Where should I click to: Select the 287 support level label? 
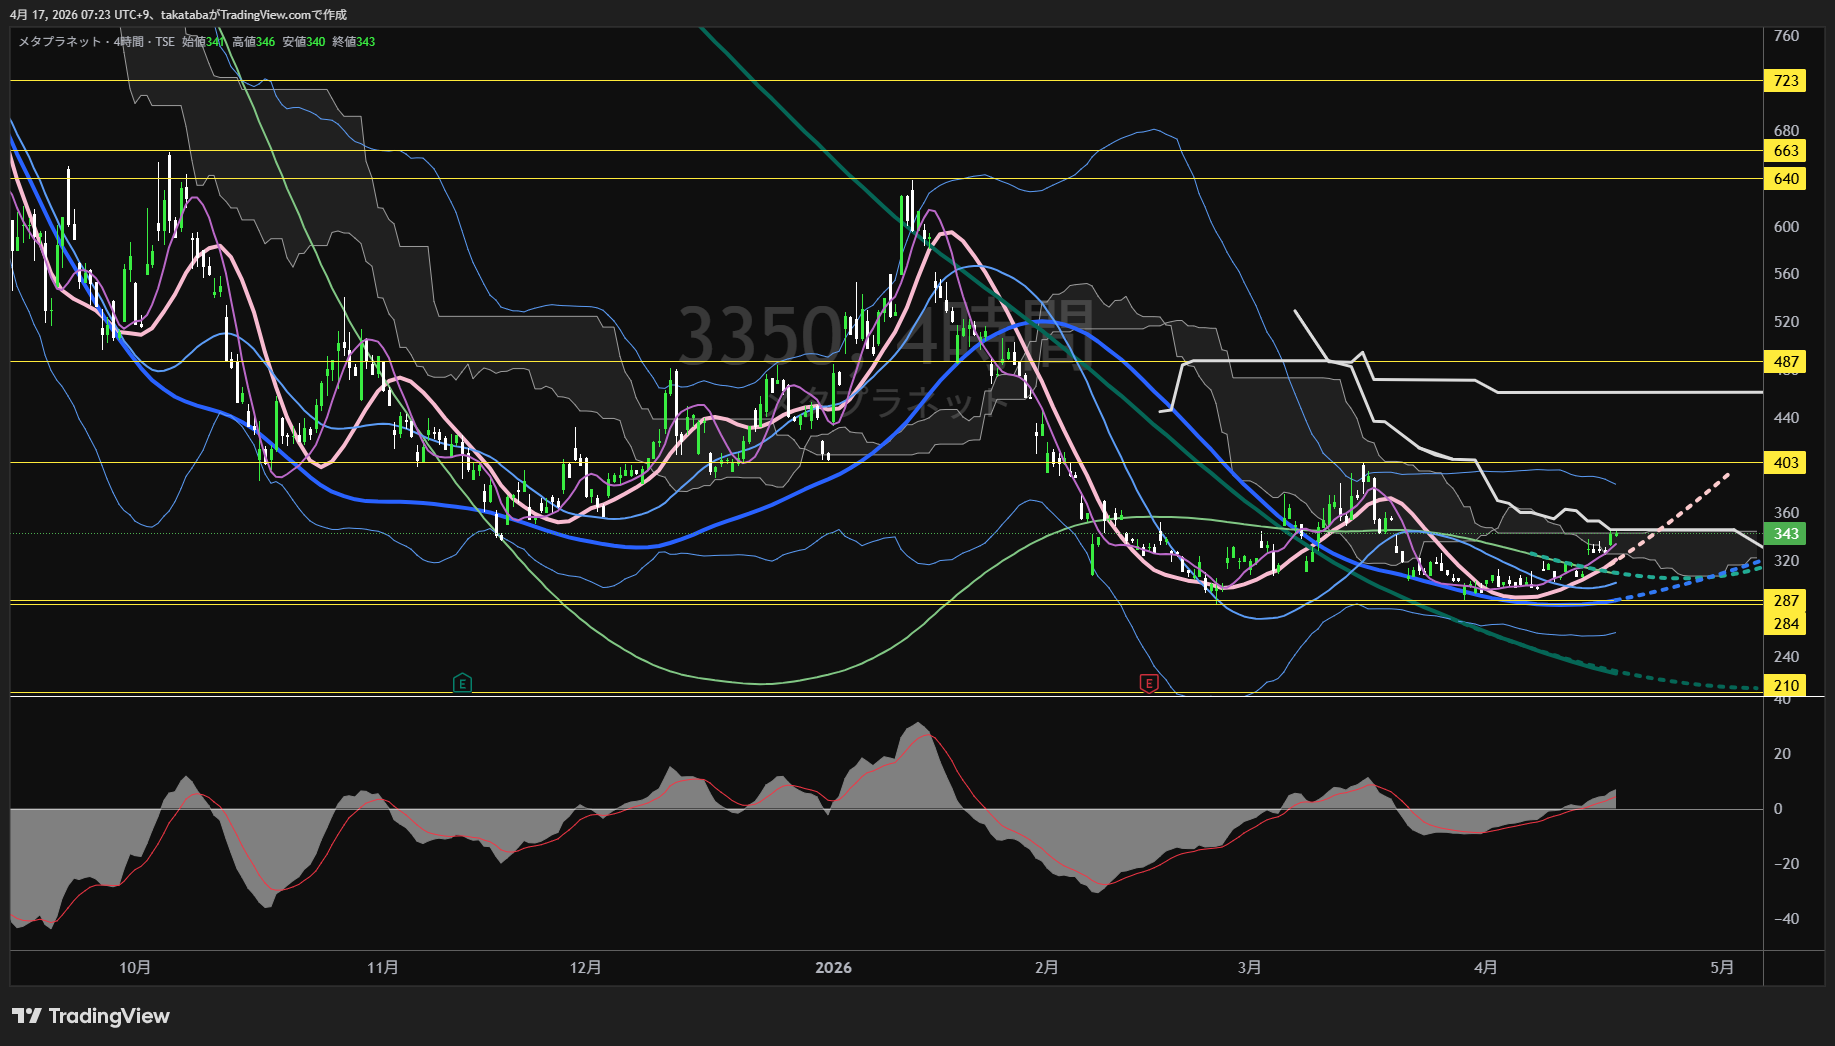pos(1785,601)
